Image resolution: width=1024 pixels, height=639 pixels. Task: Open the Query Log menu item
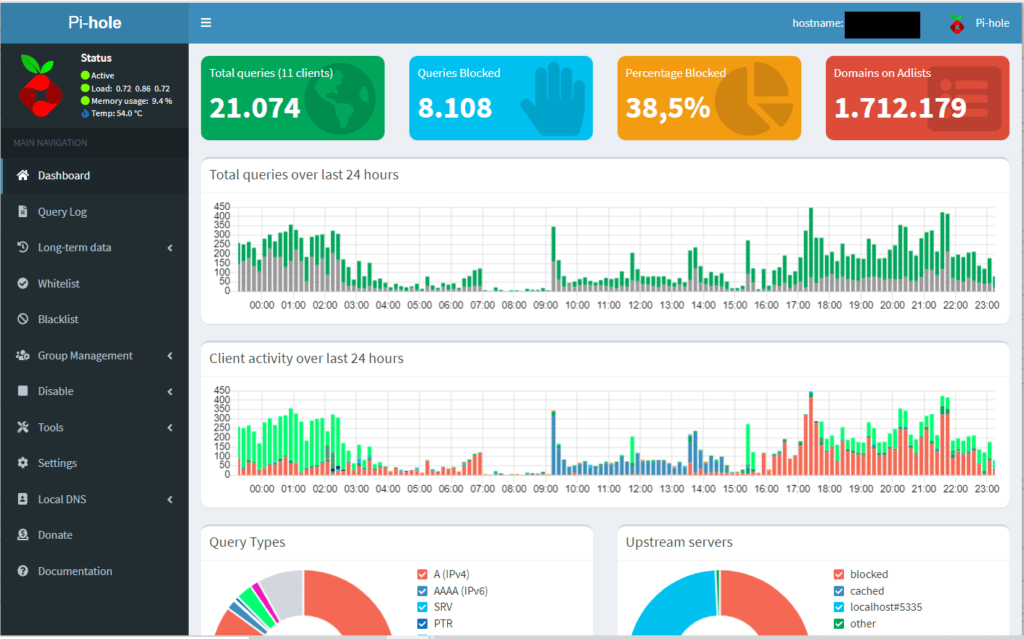[x=95, y=211]
